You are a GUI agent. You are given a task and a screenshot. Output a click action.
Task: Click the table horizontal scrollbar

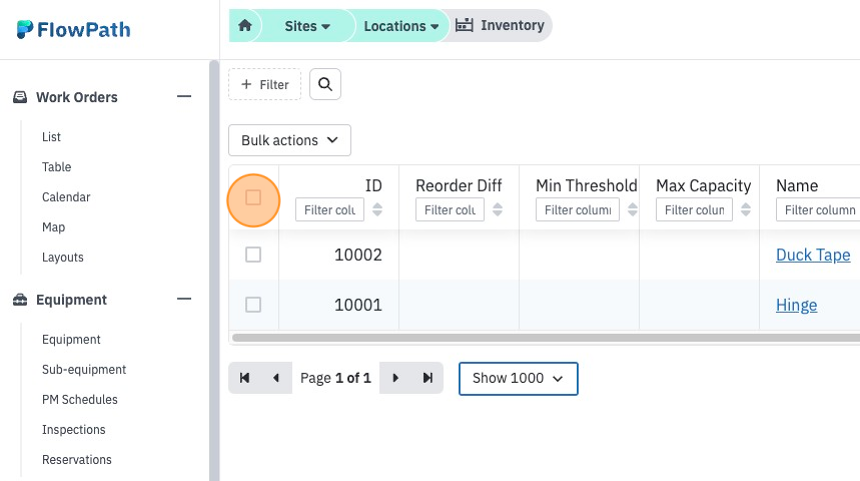546,338
